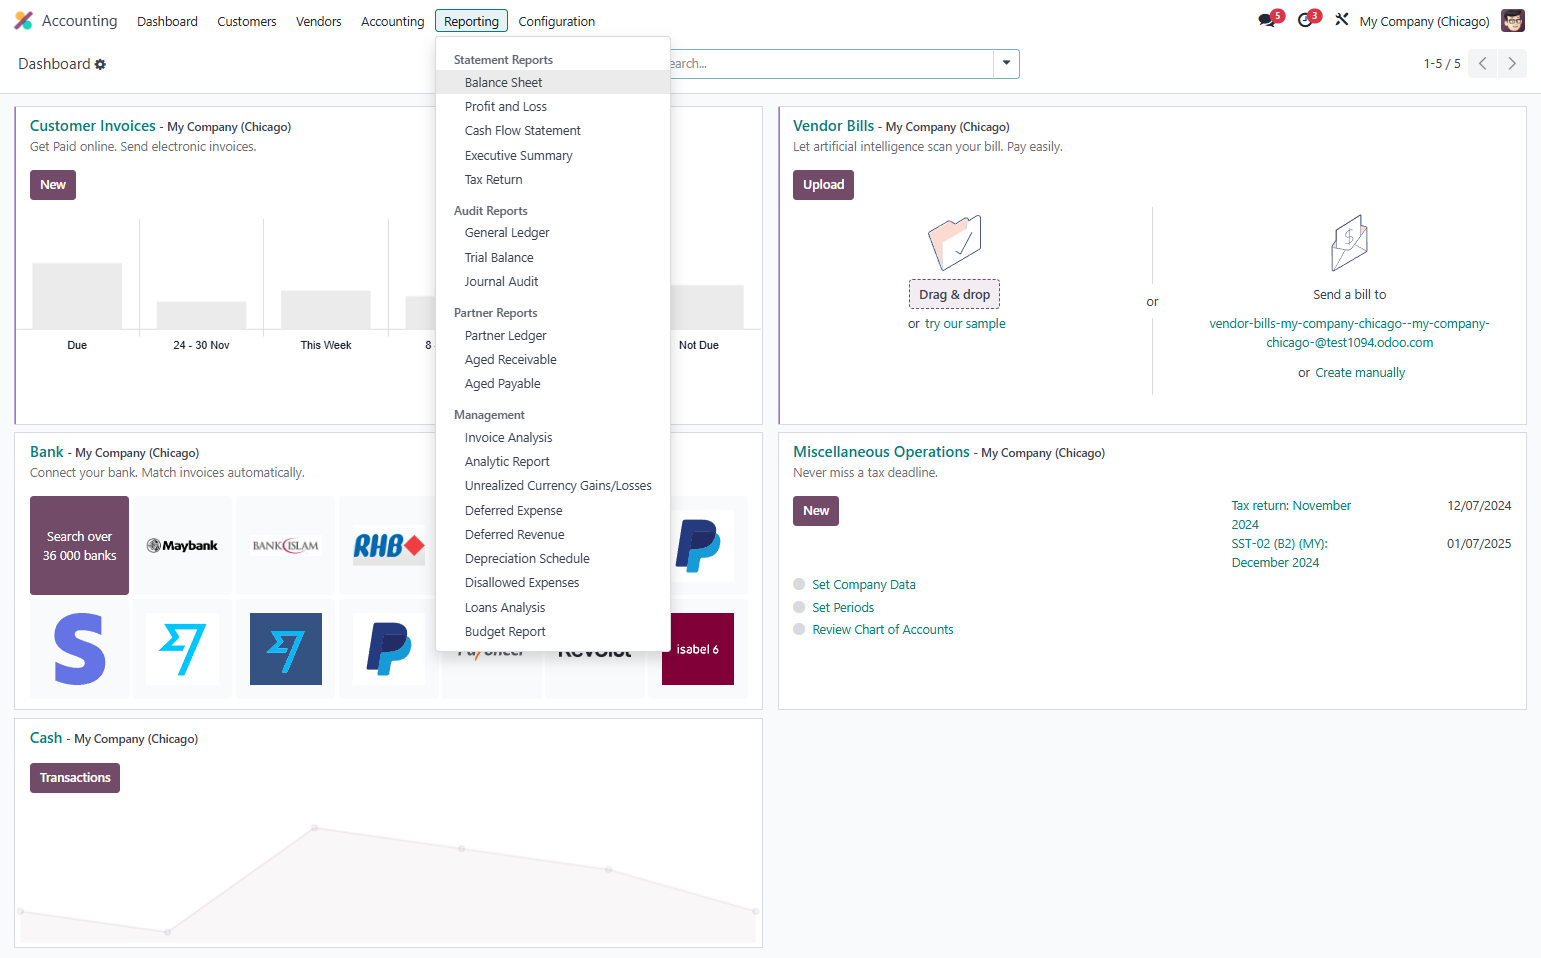Open the My Company (Chicago) switcher
The width and height of the screenshot is (1541, 958).
click(x=1424, y=21)
